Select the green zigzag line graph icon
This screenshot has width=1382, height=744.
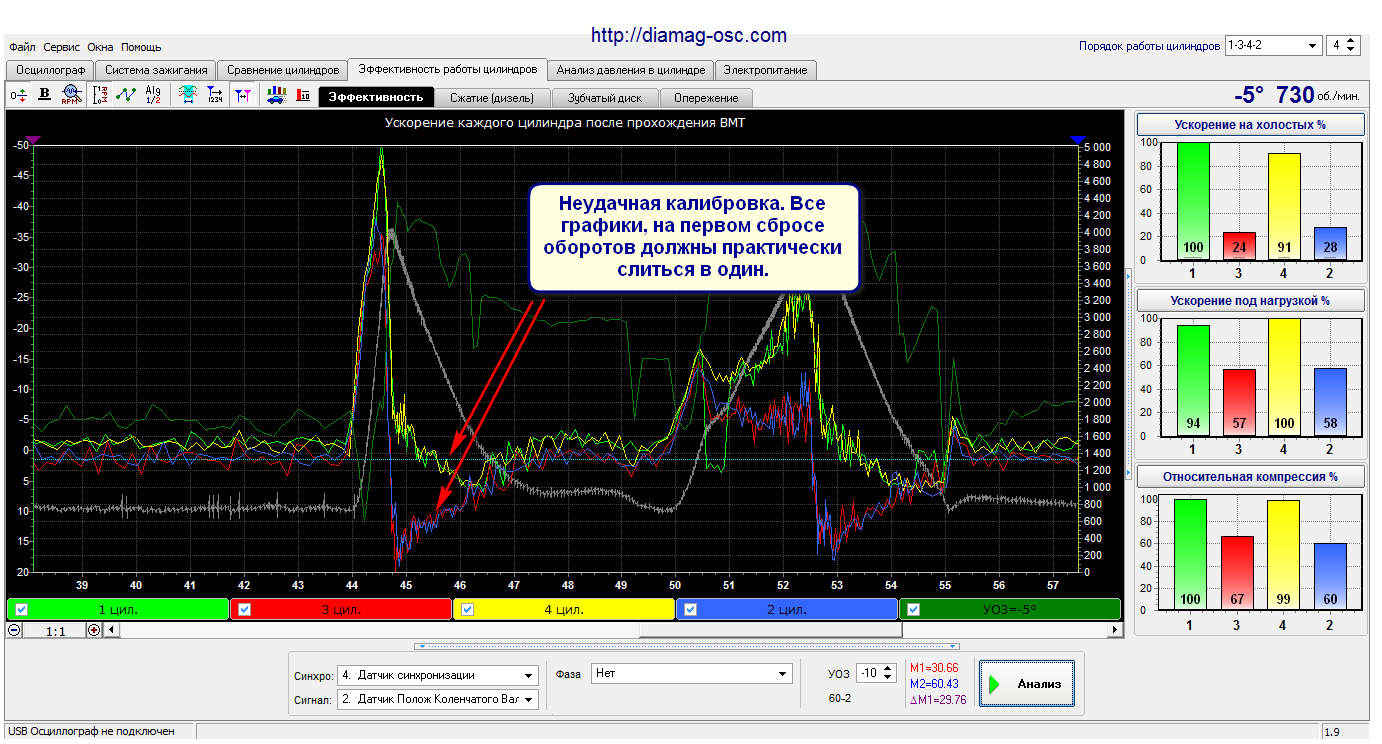[126, 96]
